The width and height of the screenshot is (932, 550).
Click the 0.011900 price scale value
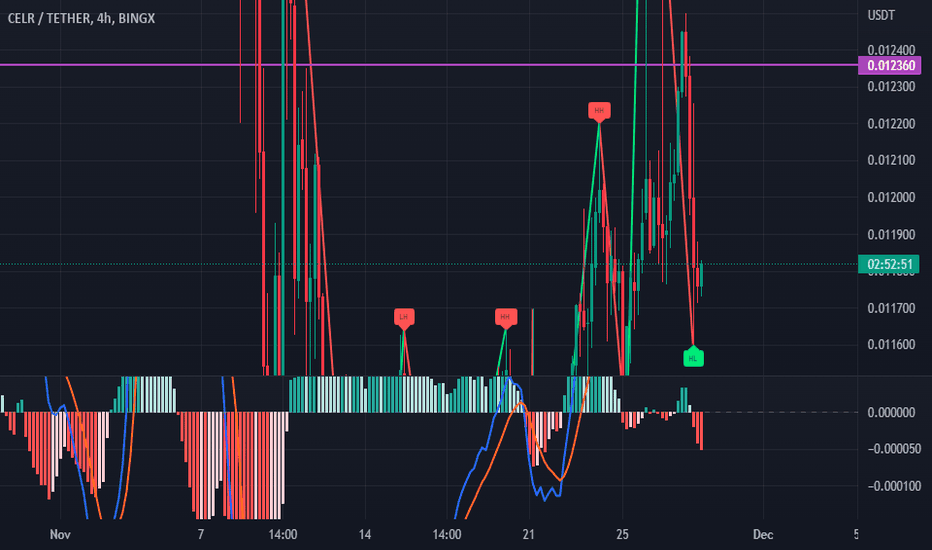(x=891, y=234)
